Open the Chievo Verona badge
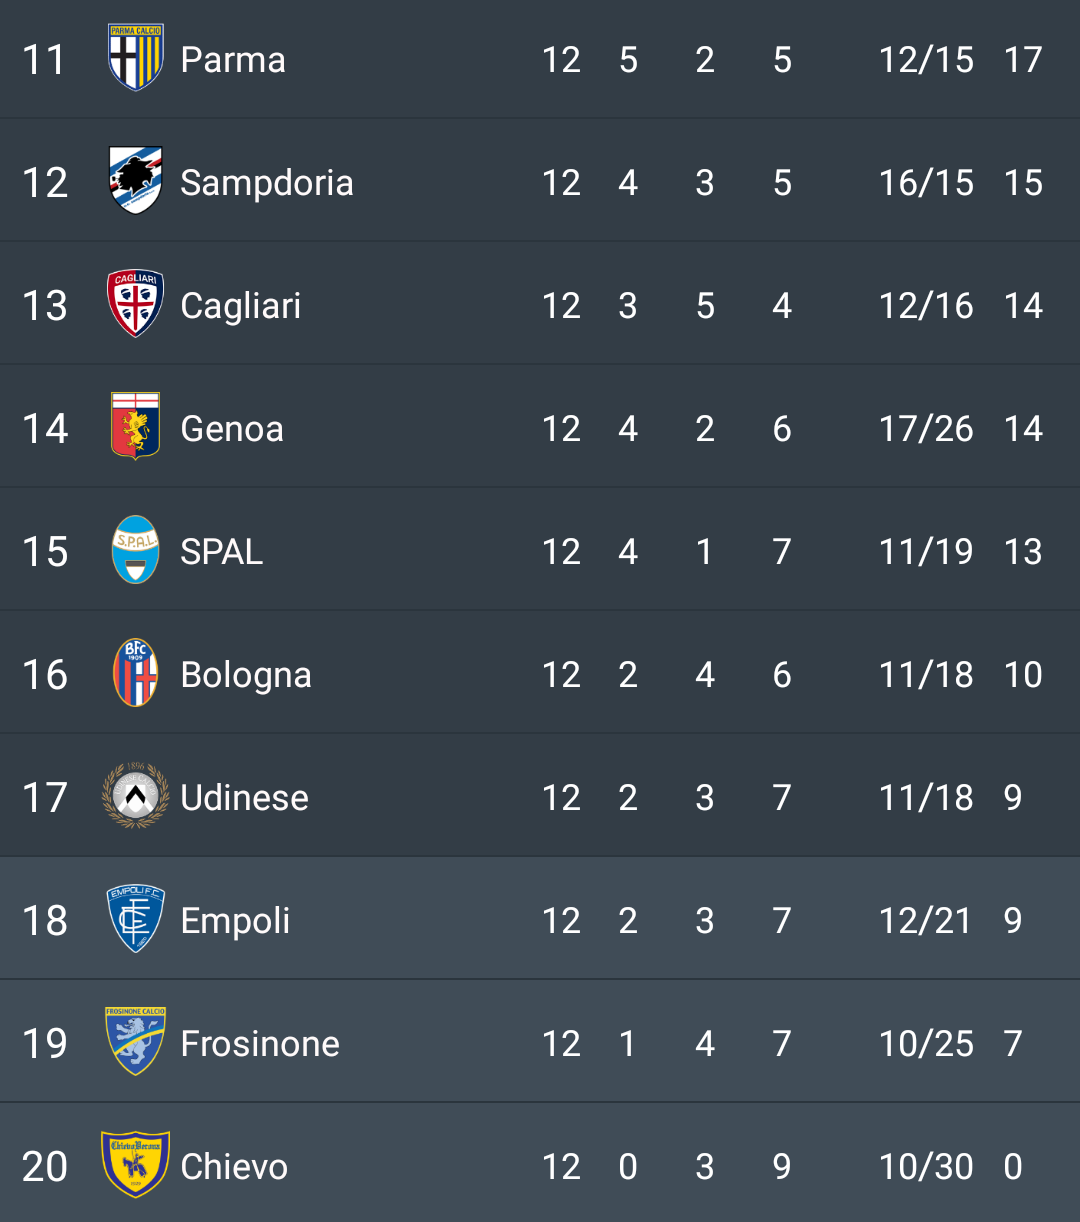Screen dimensions: 1080x1222 [136, 1165]
